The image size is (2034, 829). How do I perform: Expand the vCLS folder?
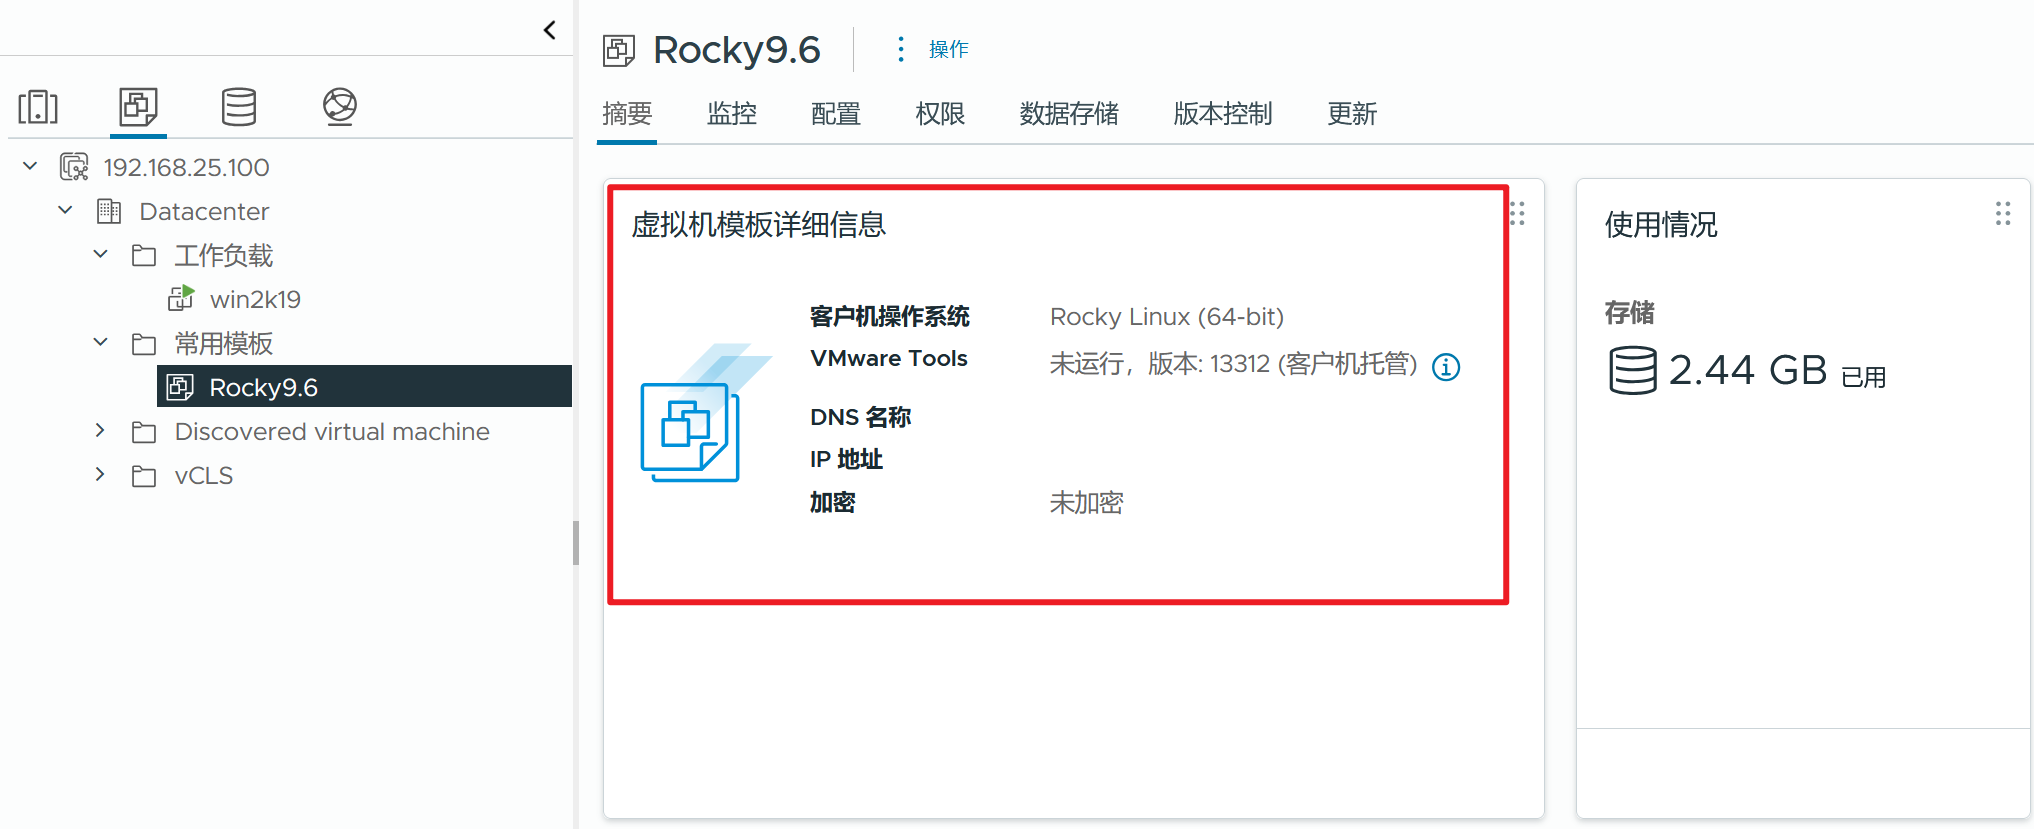(x=100, y=474)
